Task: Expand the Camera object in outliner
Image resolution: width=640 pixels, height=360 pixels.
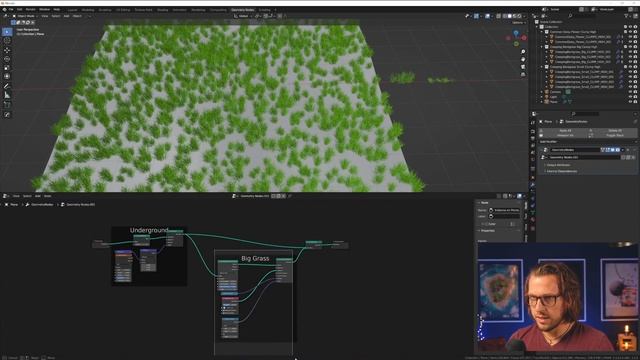Action: (x=542, y=92)
